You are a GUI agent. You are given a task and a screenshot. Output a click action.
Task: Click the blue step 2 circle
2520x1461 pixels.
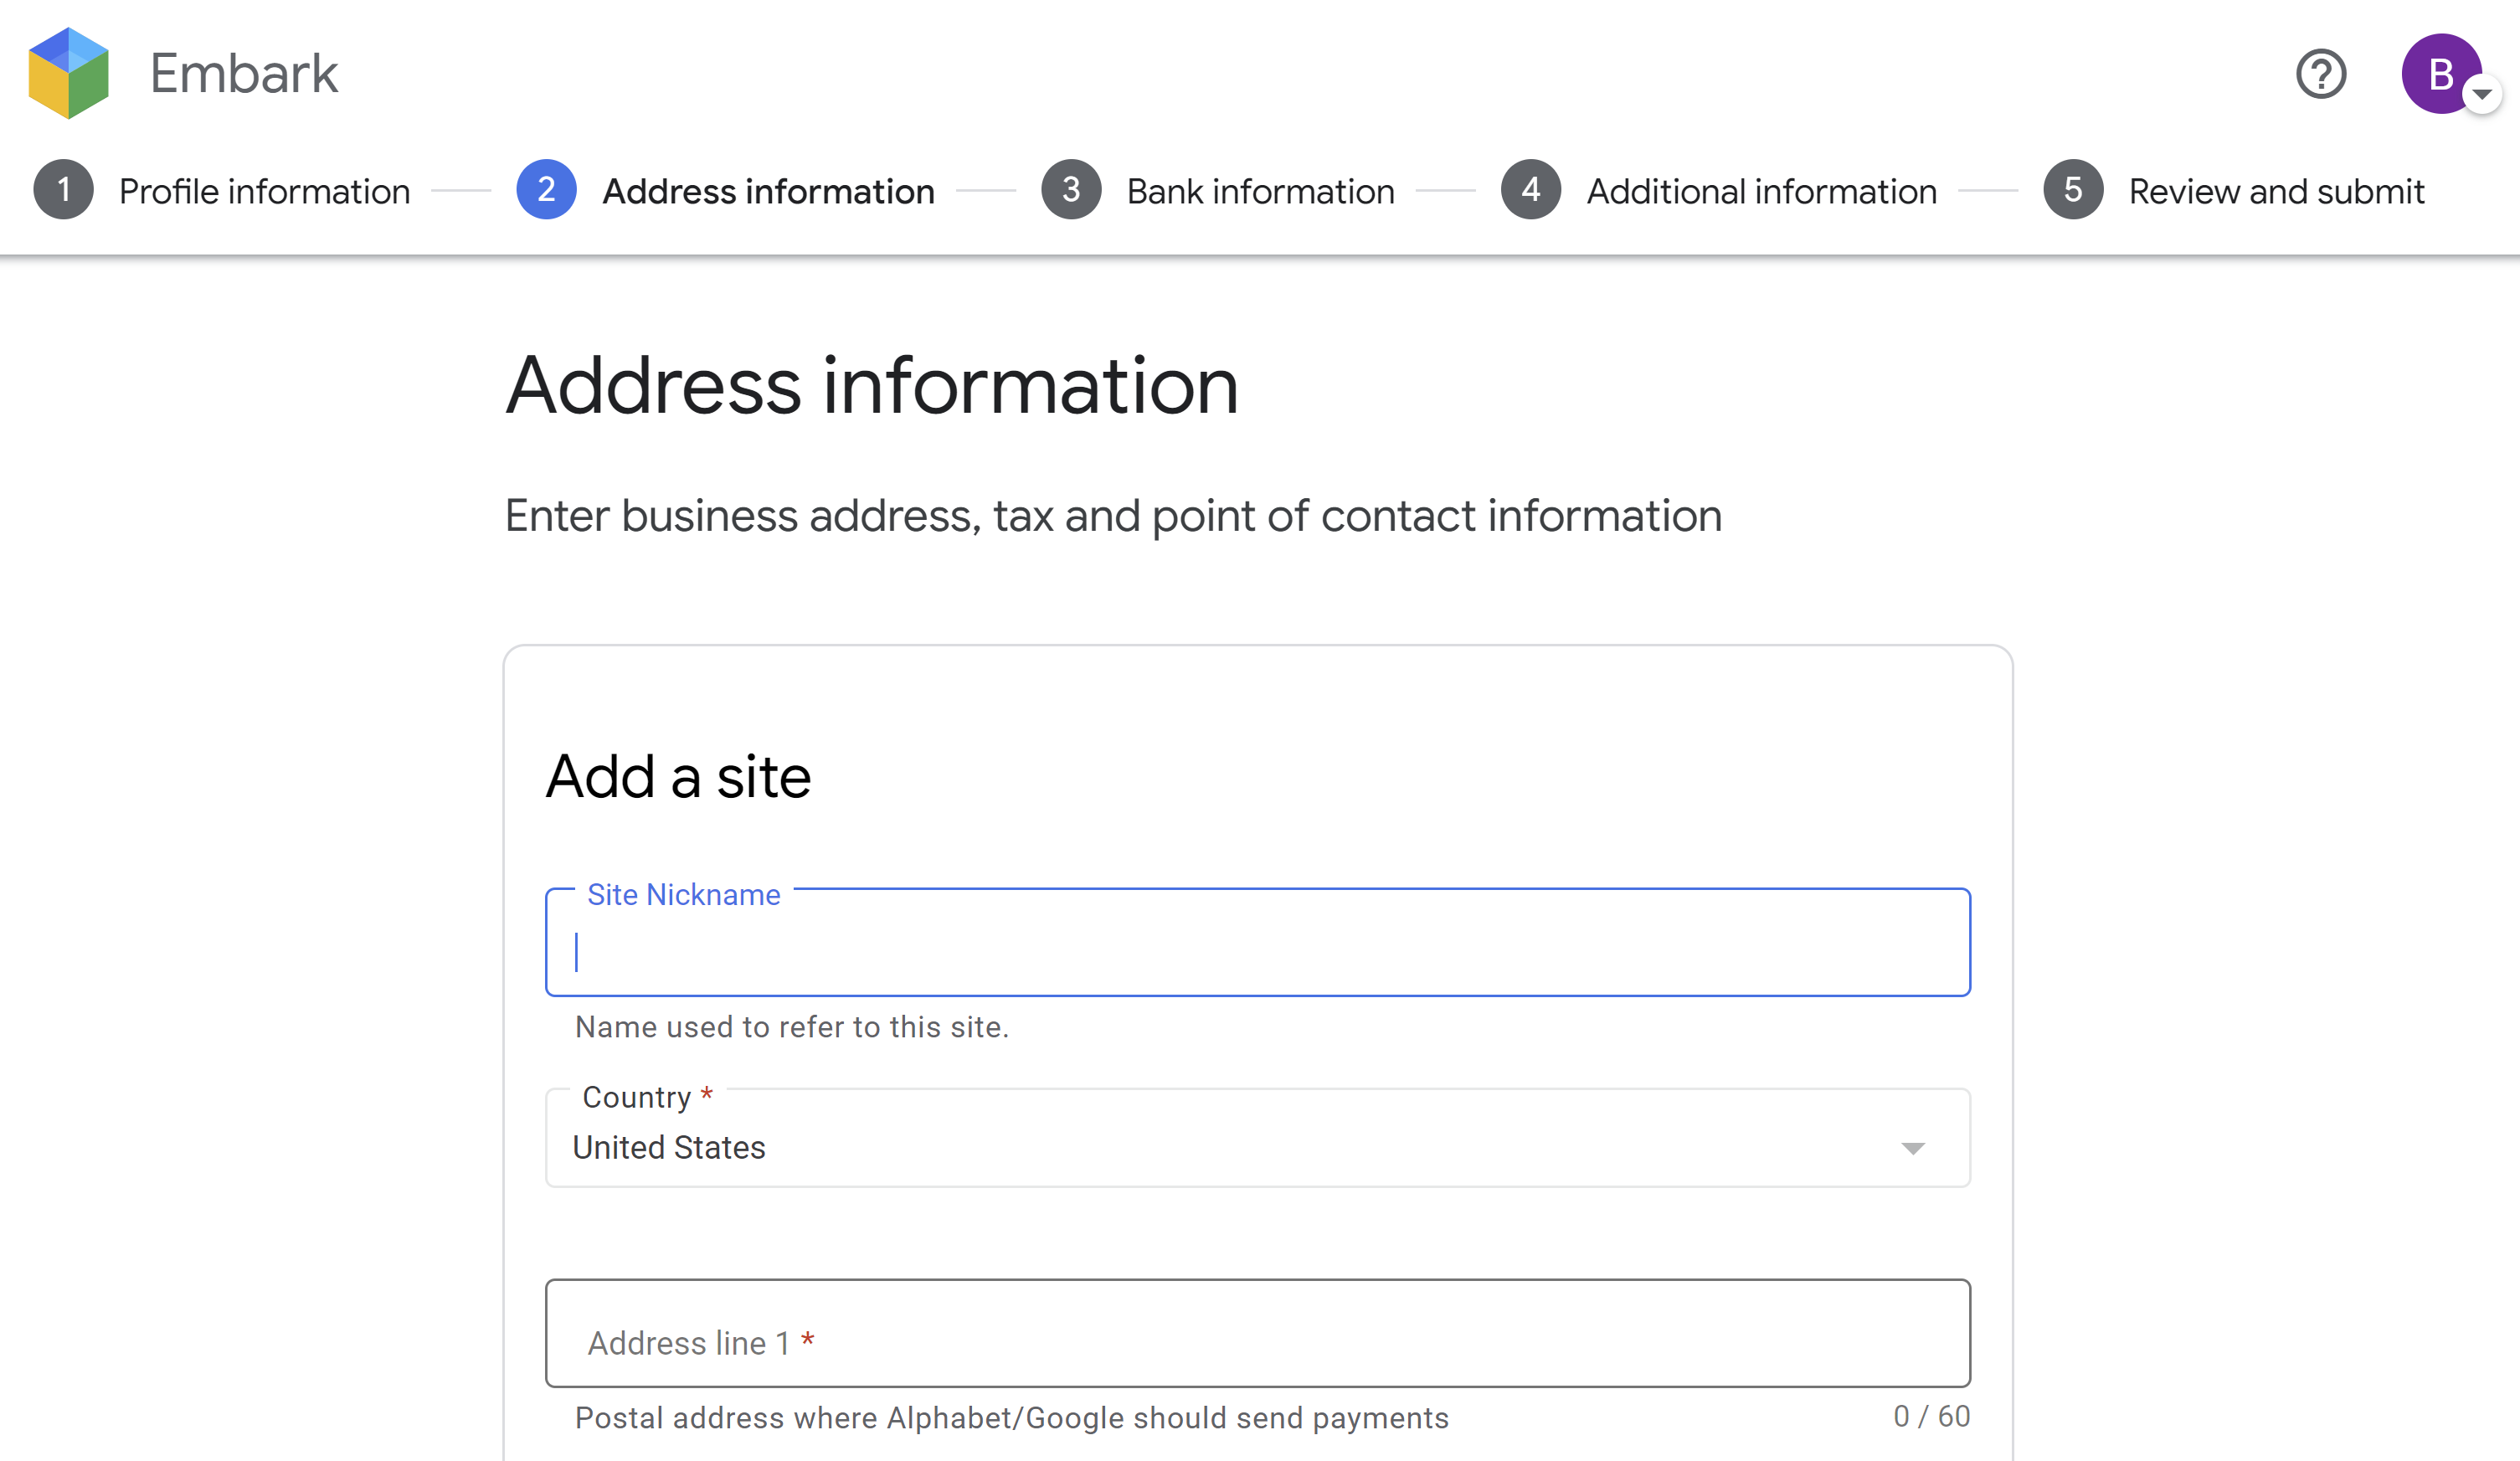(546, 190)
